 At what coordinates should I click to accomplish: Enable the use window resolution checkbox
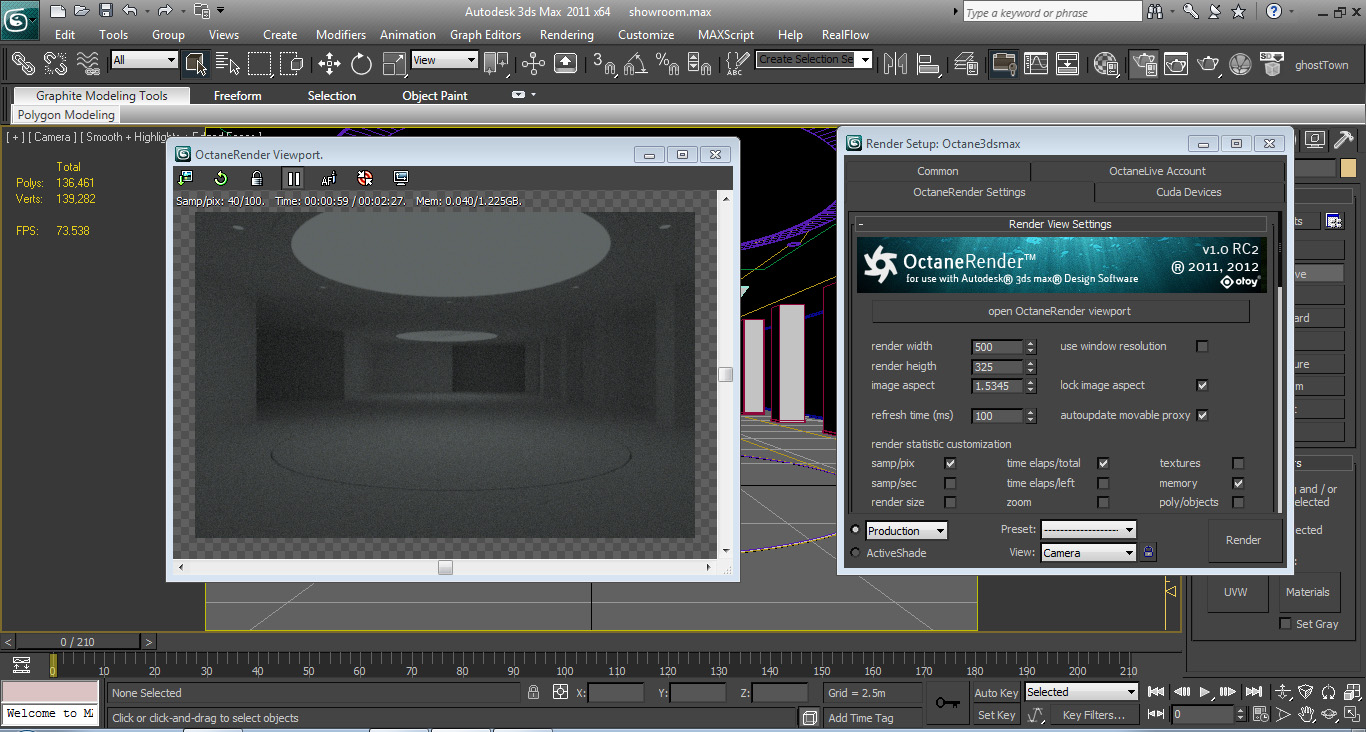point(1202,347)
